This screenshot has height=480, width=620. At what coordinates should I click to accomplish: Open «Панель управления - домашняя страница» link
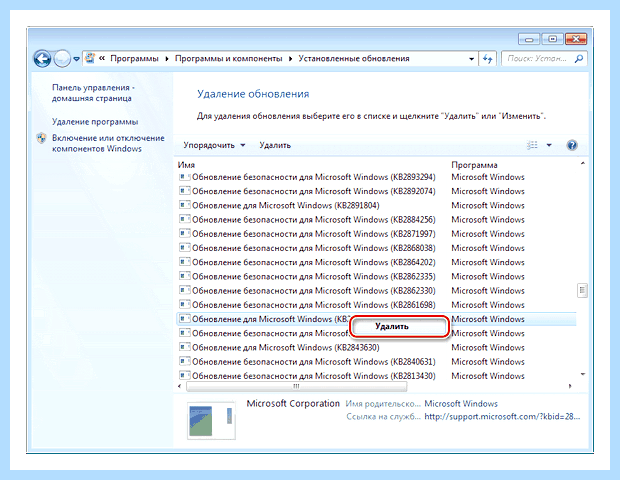pyautogui.click(x=93, y=93)
